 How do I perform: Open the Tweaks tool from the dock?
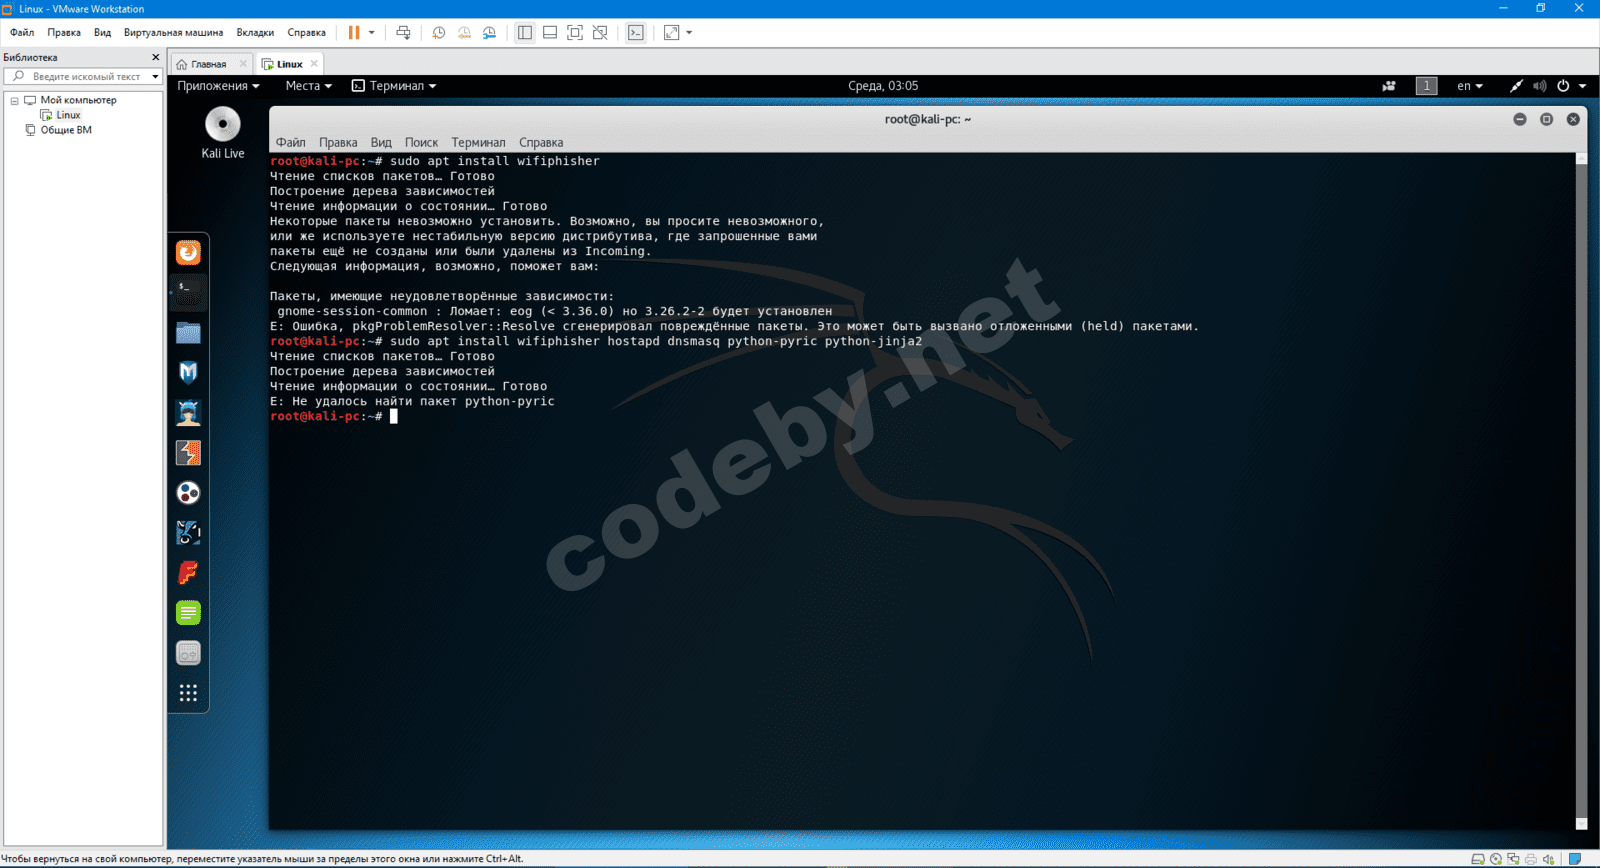pos(188,653)
